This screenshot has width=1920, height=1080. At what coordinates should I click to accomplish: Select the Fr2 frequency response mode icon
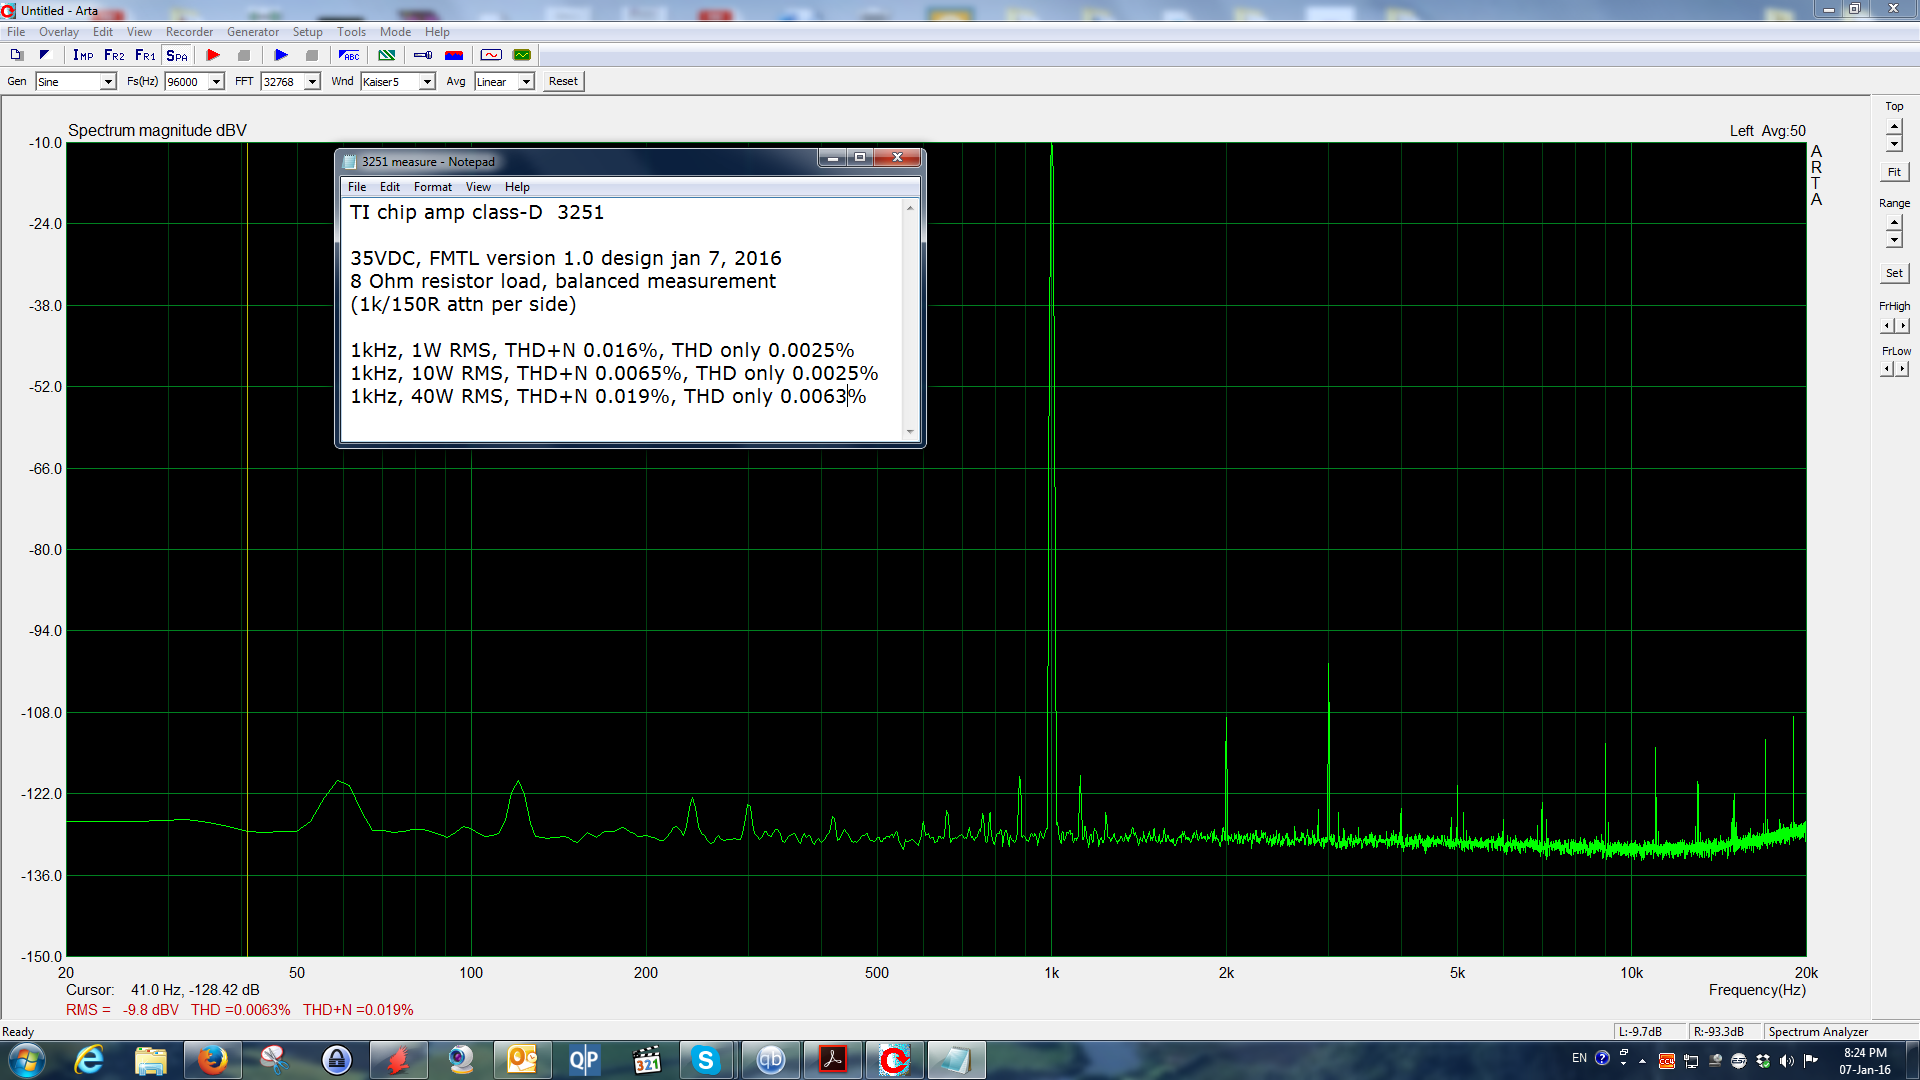click(114, 55)
